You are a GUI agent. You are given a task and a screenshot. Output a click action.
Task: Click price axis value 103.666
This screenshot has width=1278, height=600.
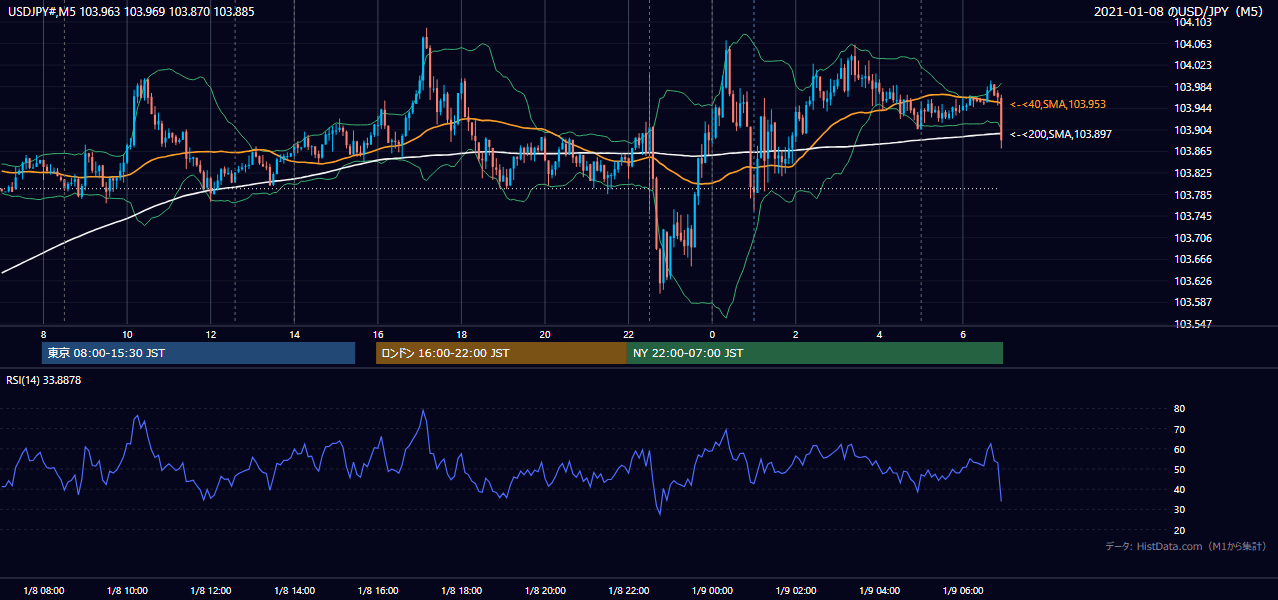(1192, 259)
